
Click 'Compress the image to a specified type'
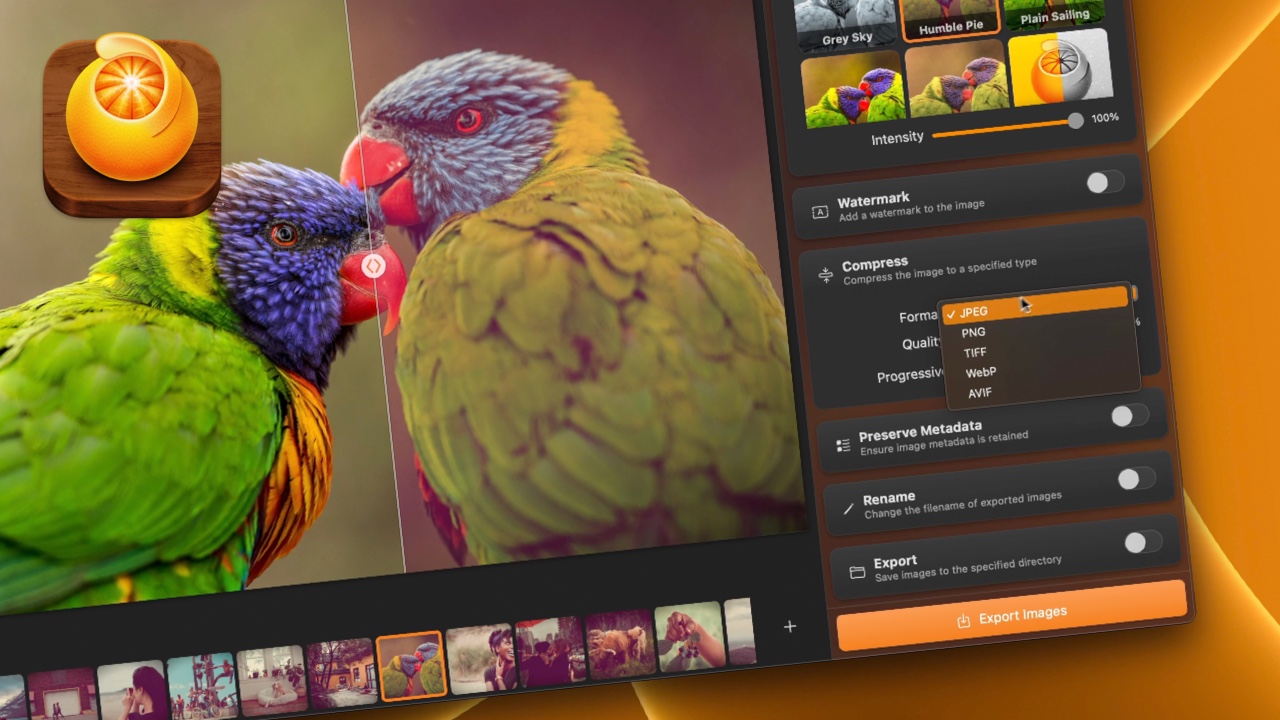940,271
